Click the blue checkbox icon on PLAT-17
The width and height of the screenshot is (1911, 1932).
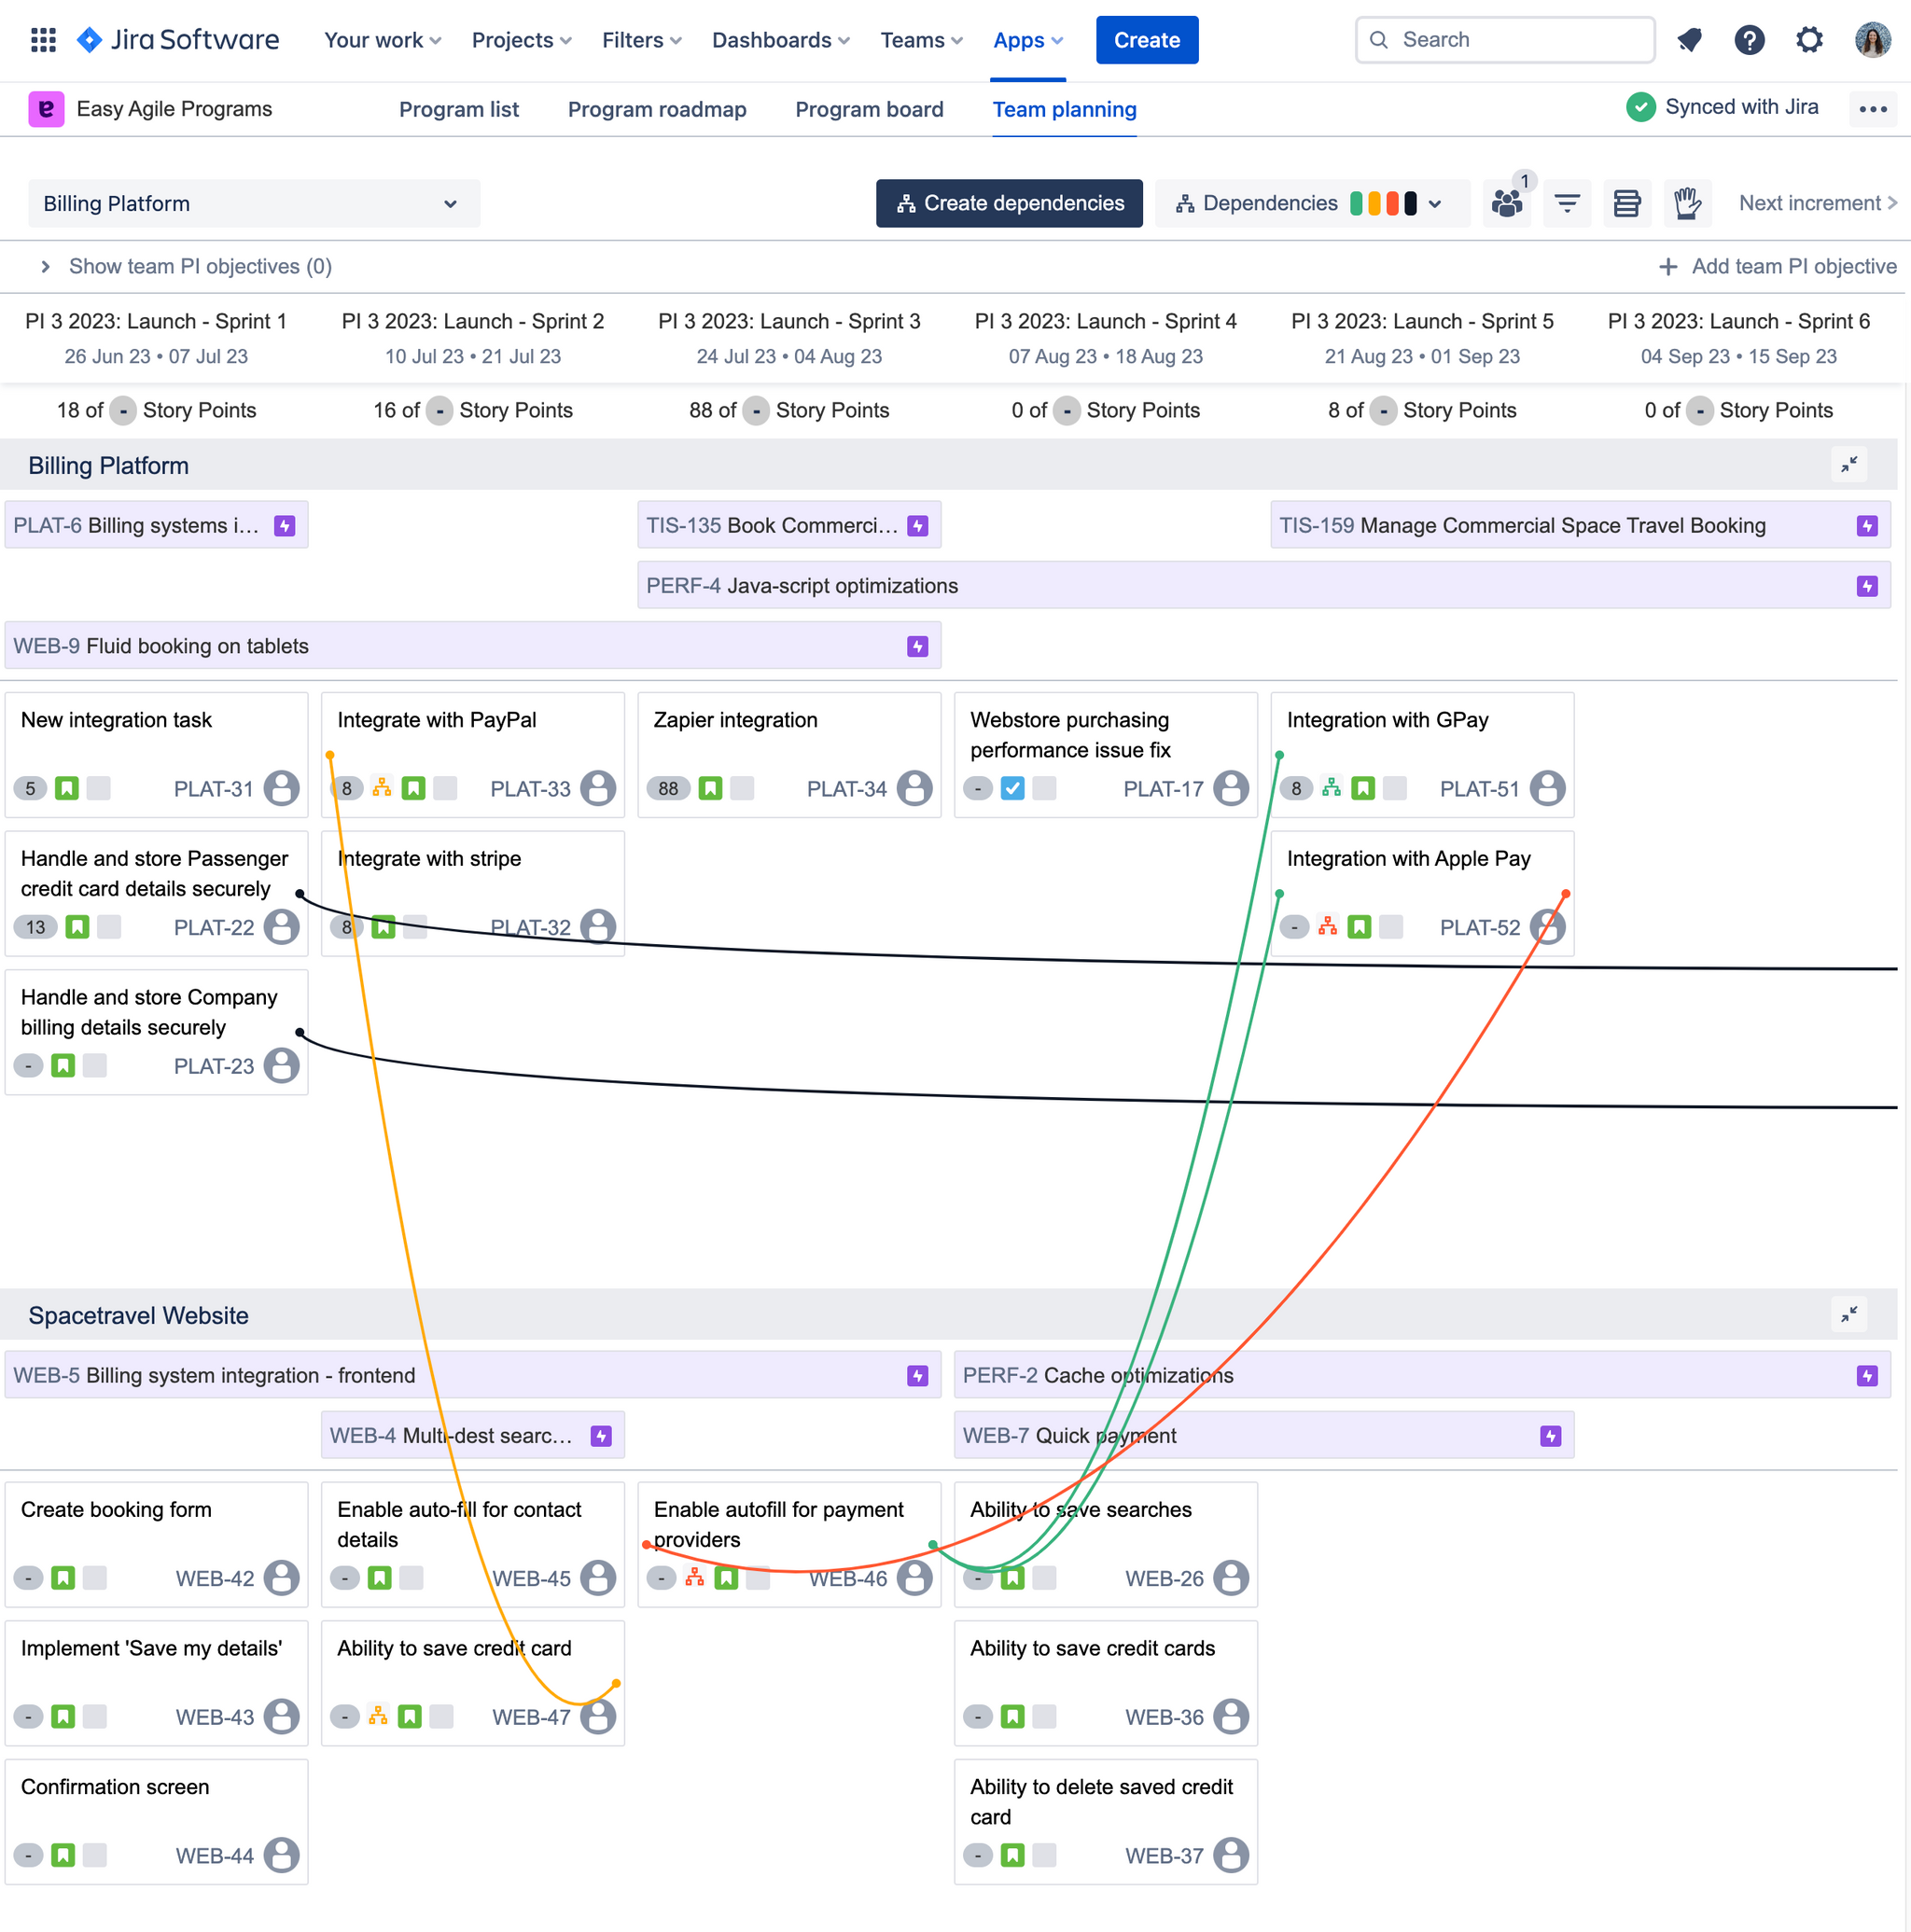click(x=1012, y=788)
